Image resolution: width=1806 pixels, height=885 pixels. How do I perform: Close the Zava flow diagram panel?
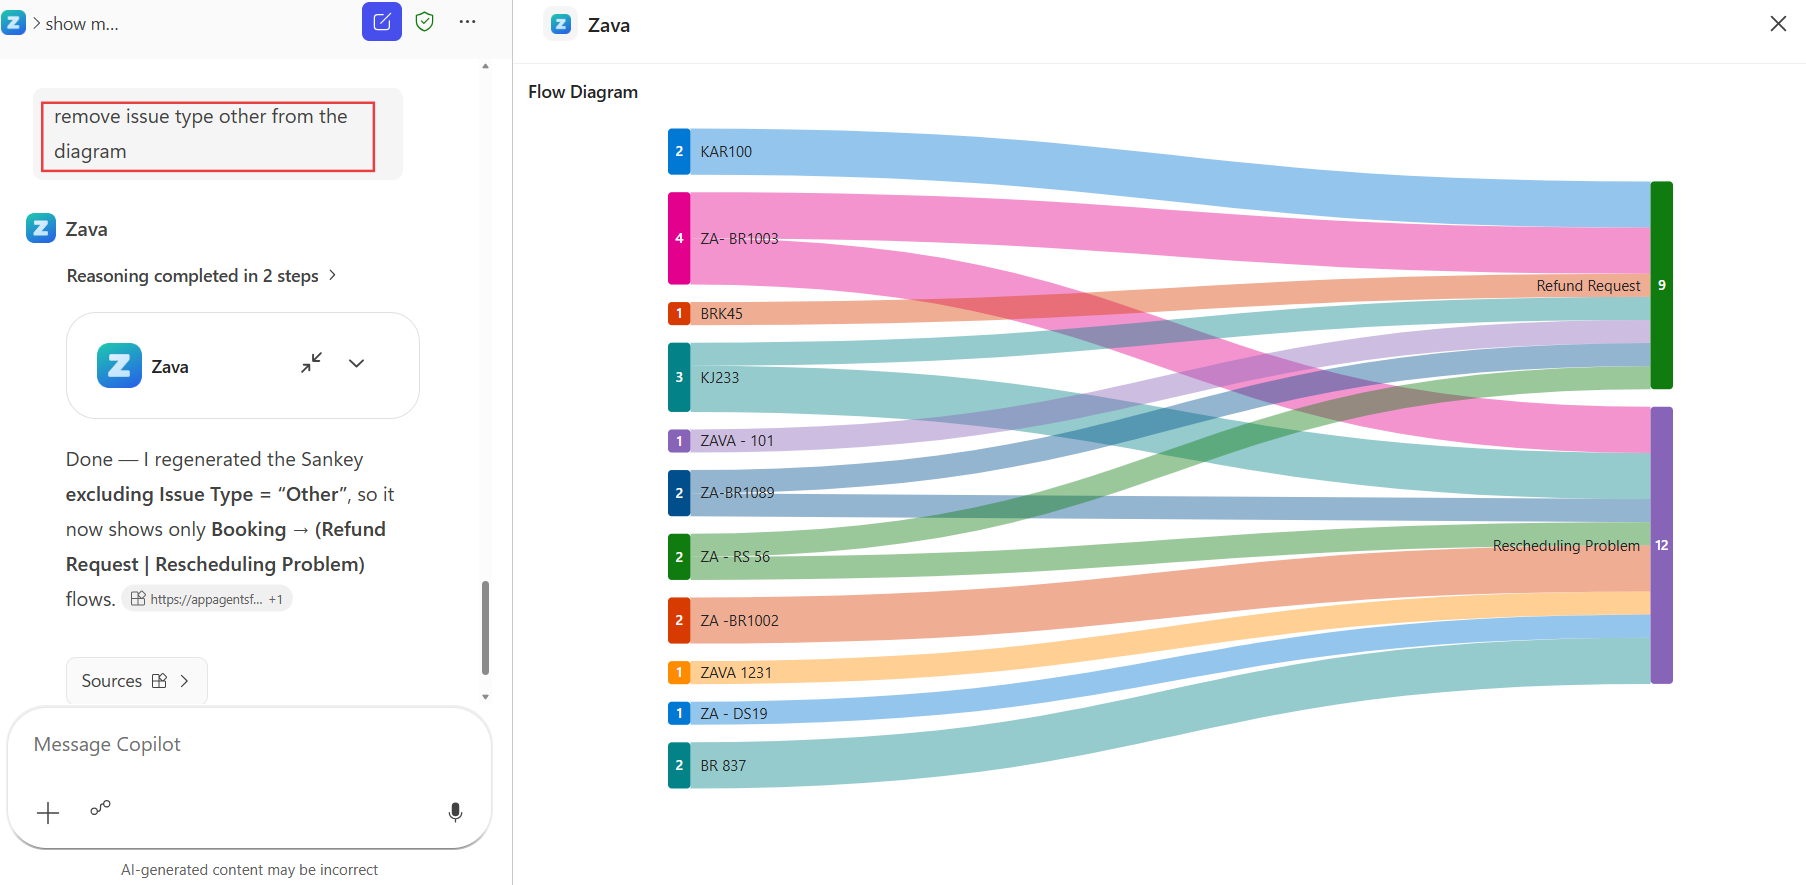pos(1778,24)
